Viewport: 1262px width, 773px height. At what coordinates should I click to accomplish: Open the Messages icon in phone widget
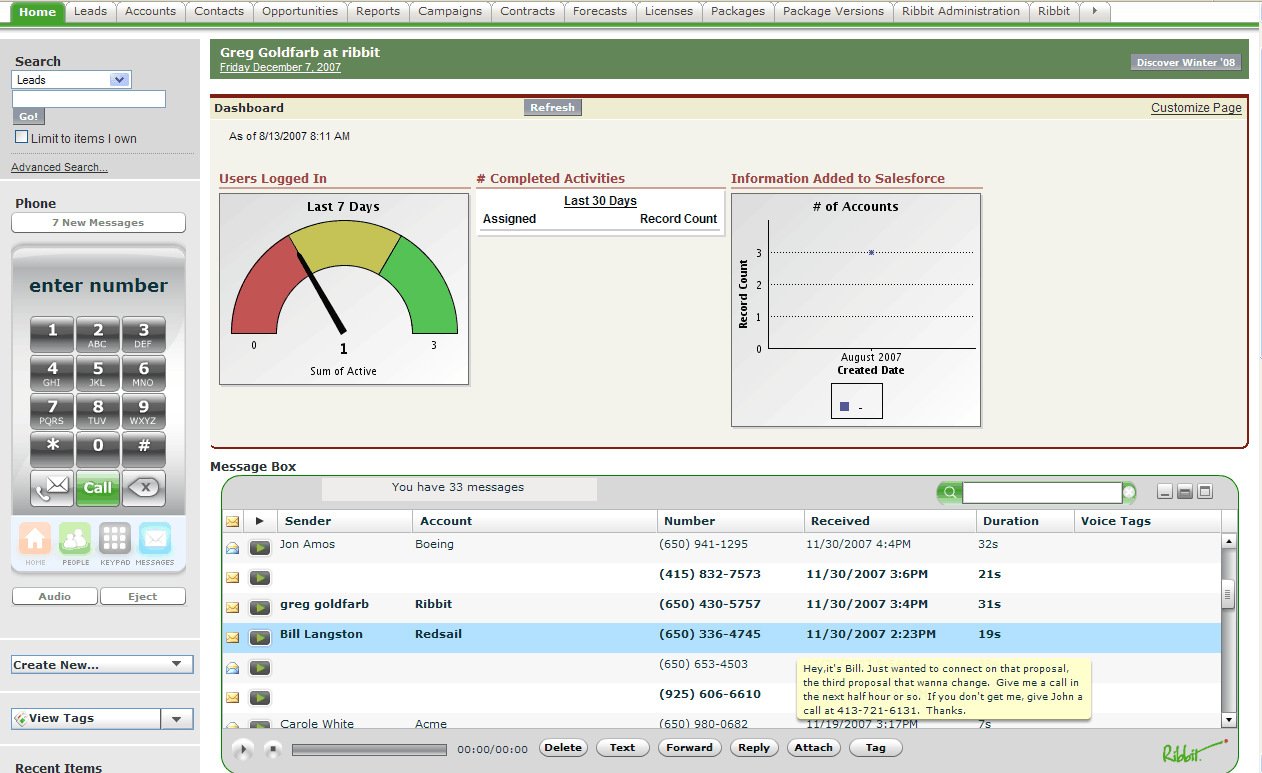pos(155,540)
